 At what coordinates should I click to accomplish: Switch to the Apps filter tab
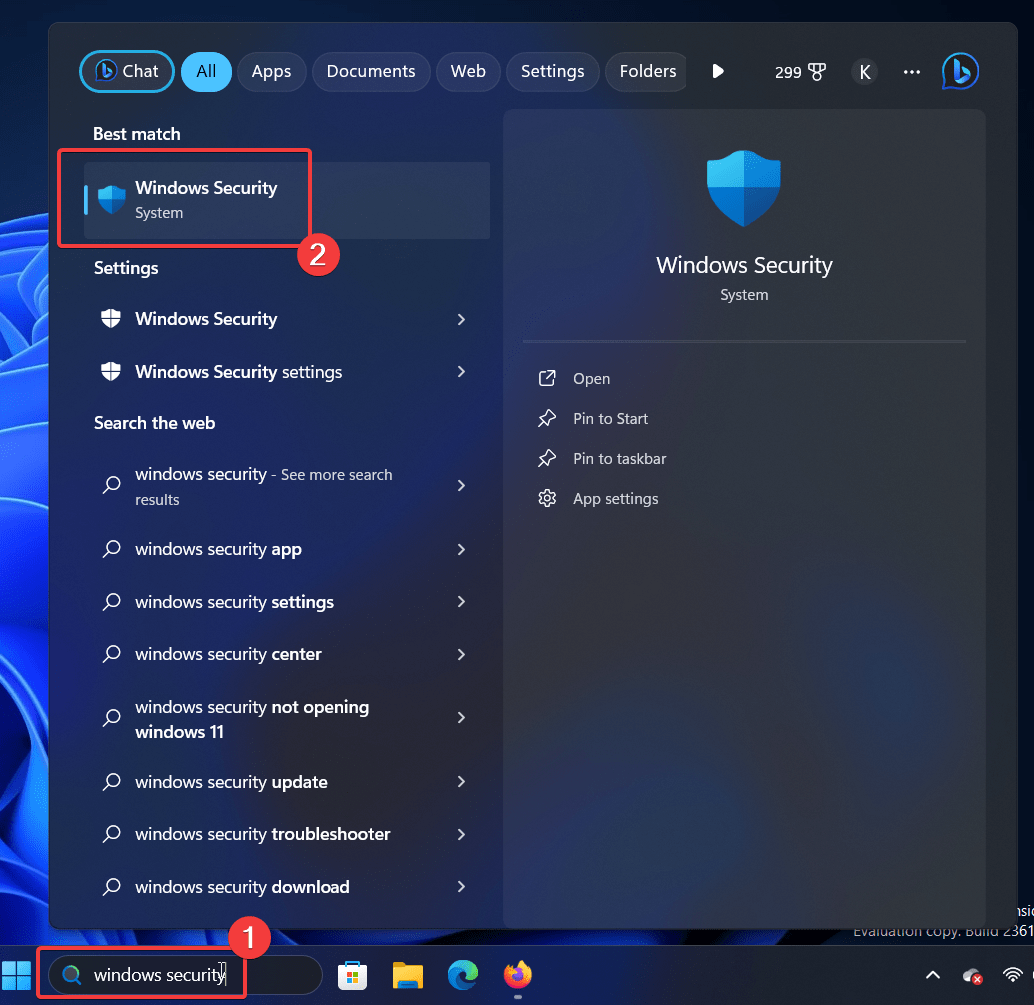tap(271, 71)
